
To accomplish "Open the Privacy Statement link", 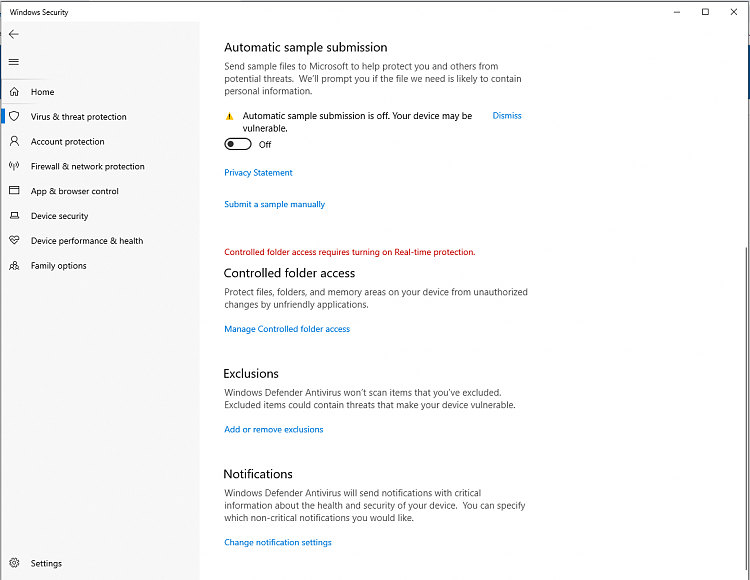I will point(258,173).
